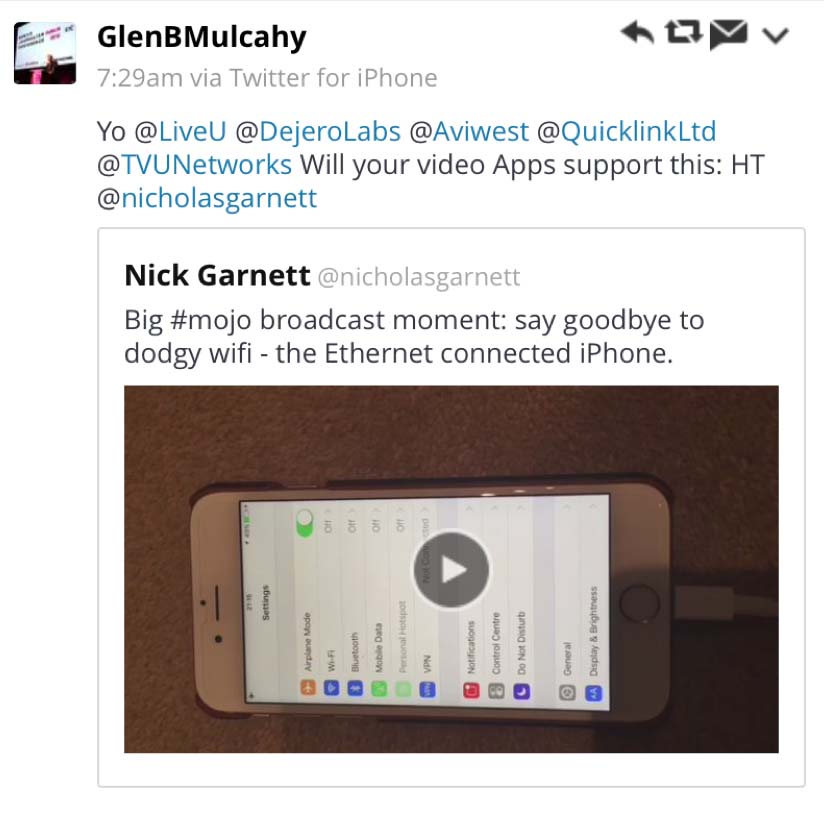This screenshot has height=819, width=824.
Task: Play the embedded iPhone video
Action: tap(451, 570)
